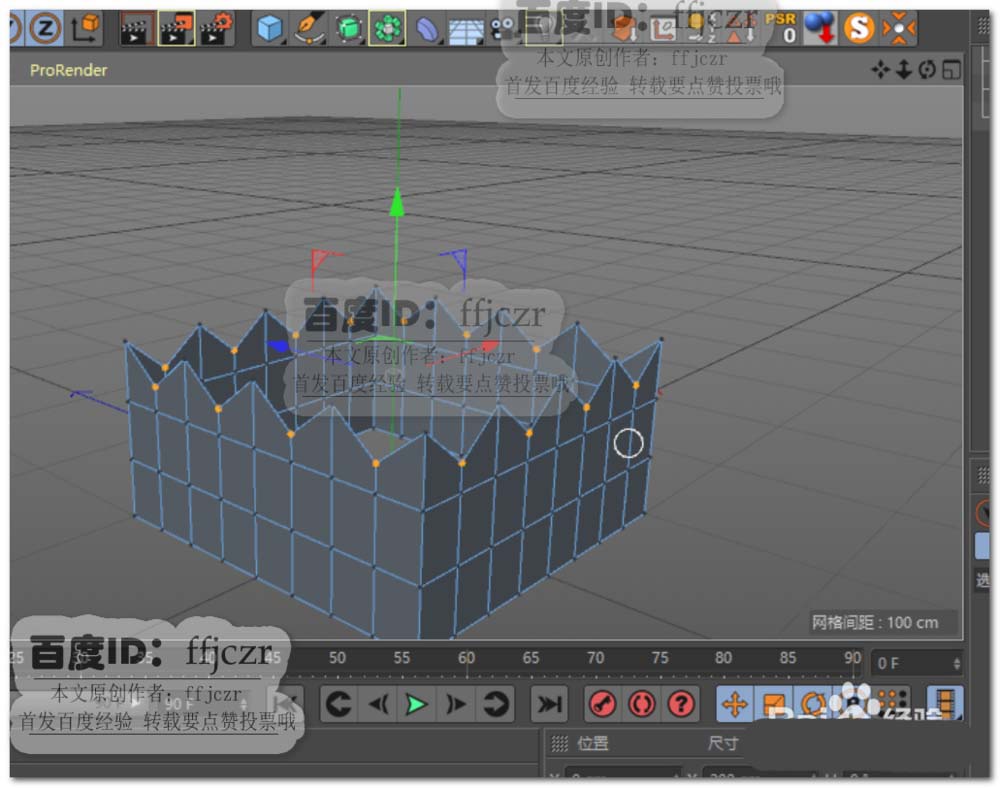The height and width of the screenshot is (788, 1000).
Task: Record active objects keyframe
Action: tap(602, 704)
